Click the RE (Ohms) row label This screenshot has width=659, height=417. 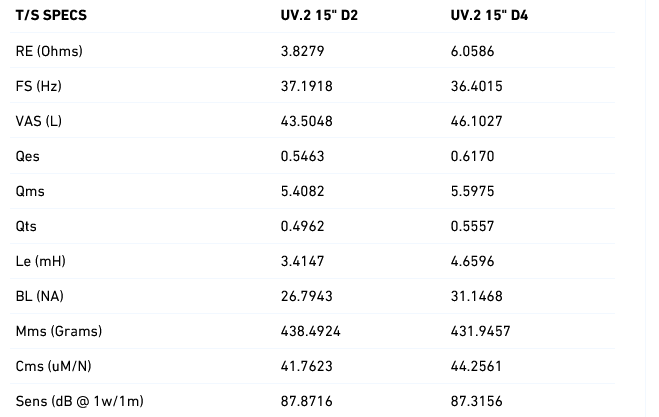coord(49,51)
